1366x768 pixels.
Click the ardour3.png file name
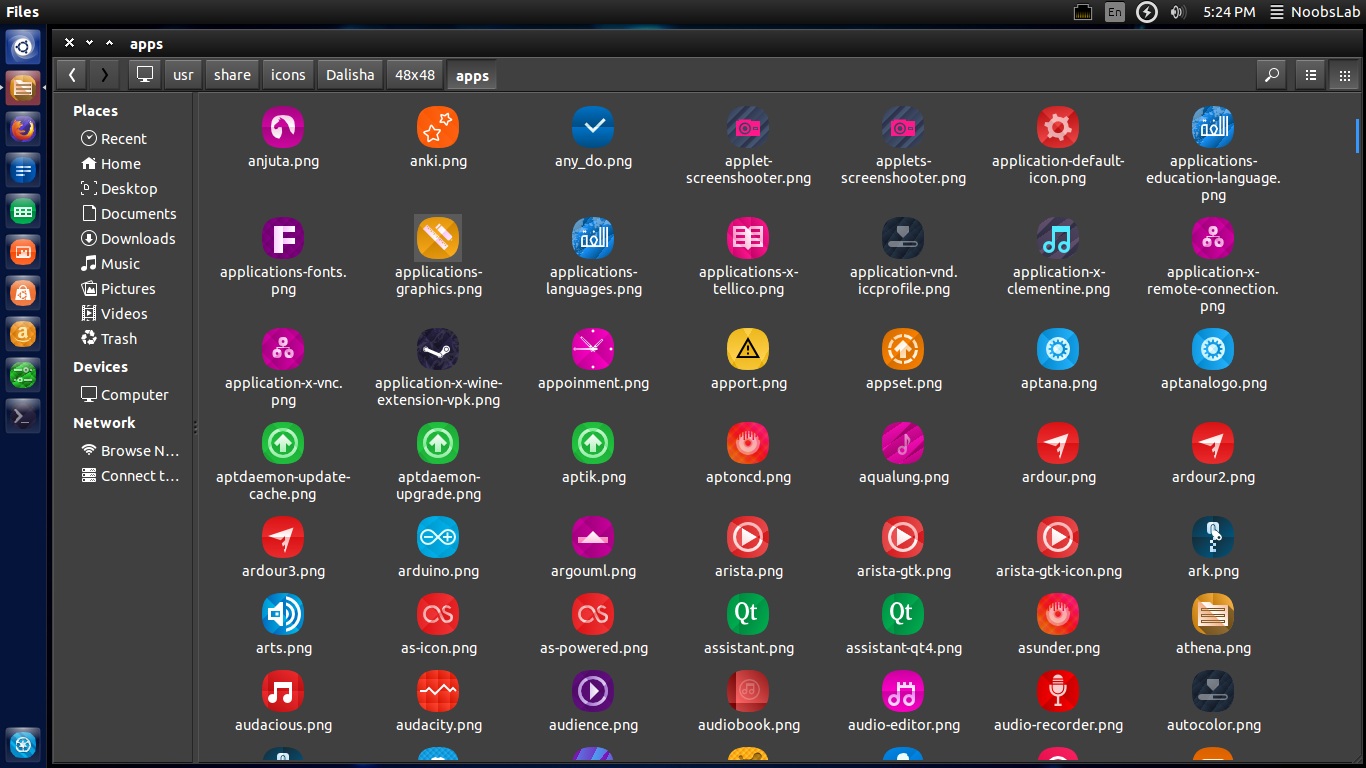[x=283, y=571]
